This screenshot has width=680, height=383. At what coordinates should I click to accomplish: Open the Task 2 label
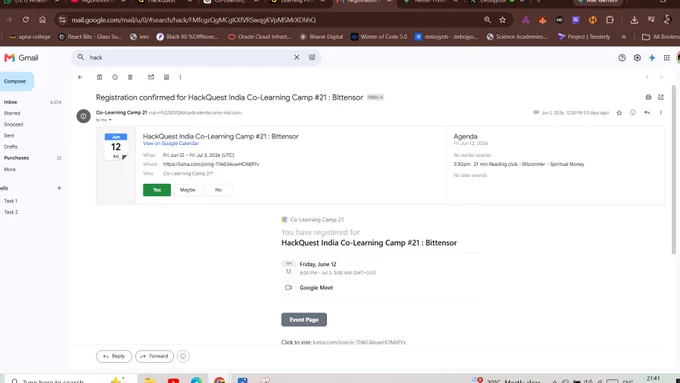click(11, 212)
